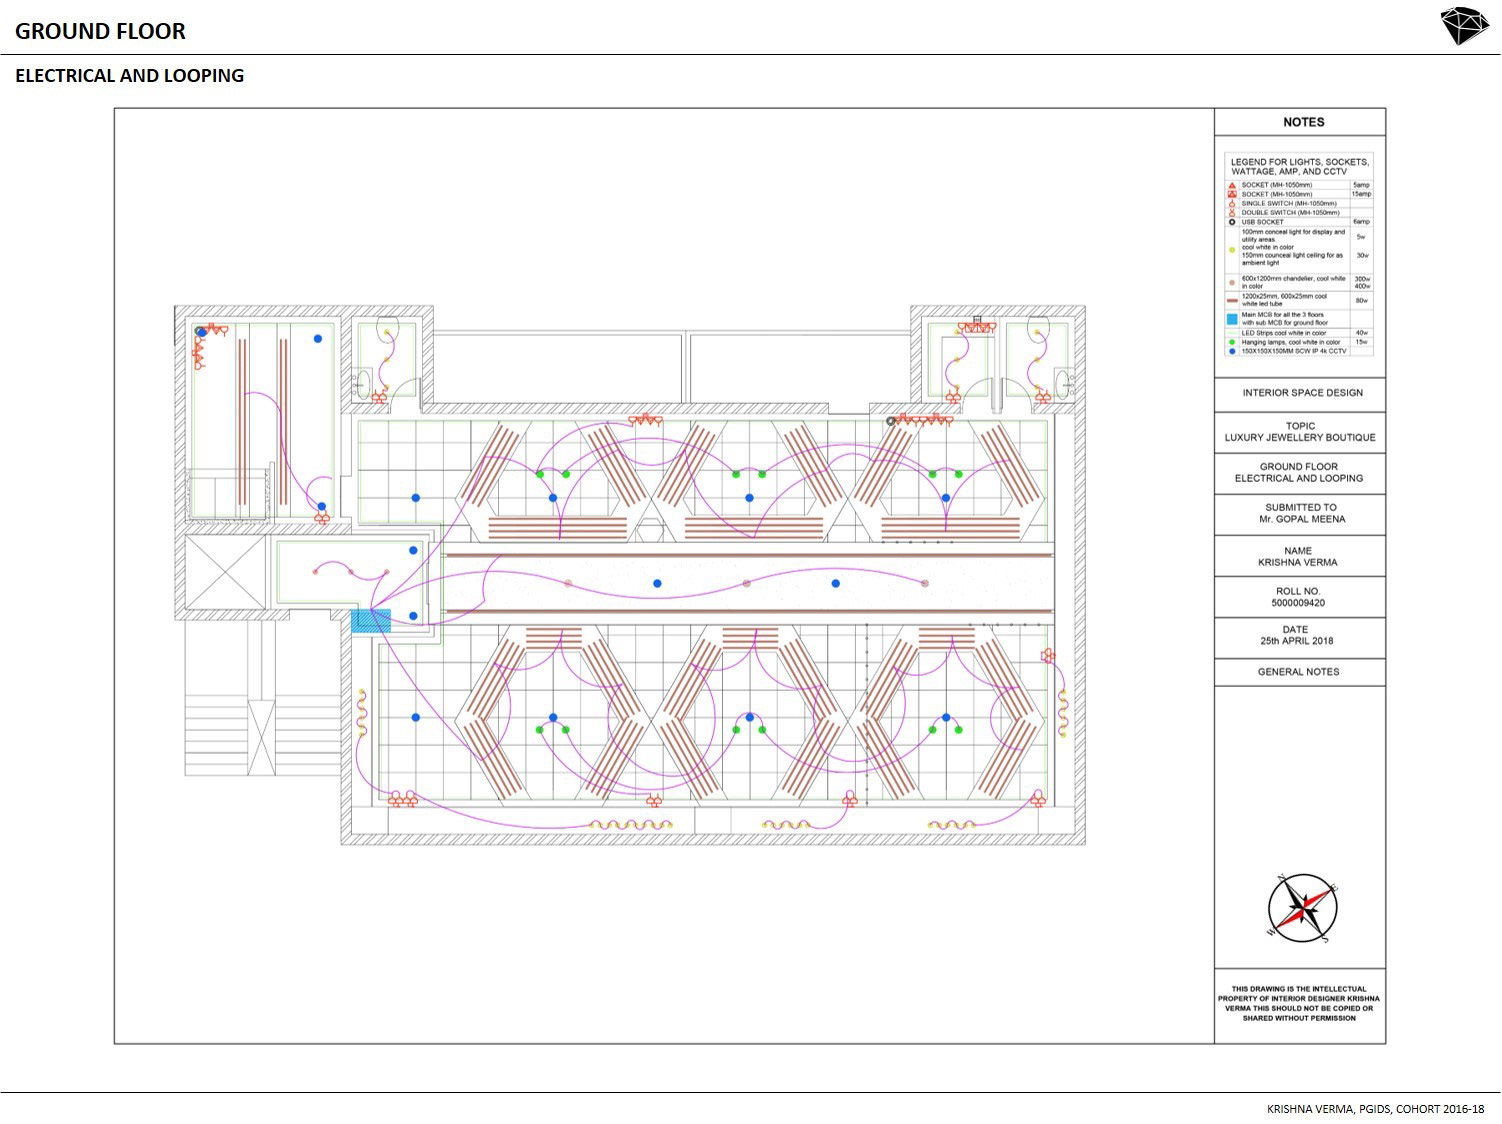Click the GENERAL NOTES cell
The height and width of the screenshot is (1124, 1502).
tap(1298, 672)
